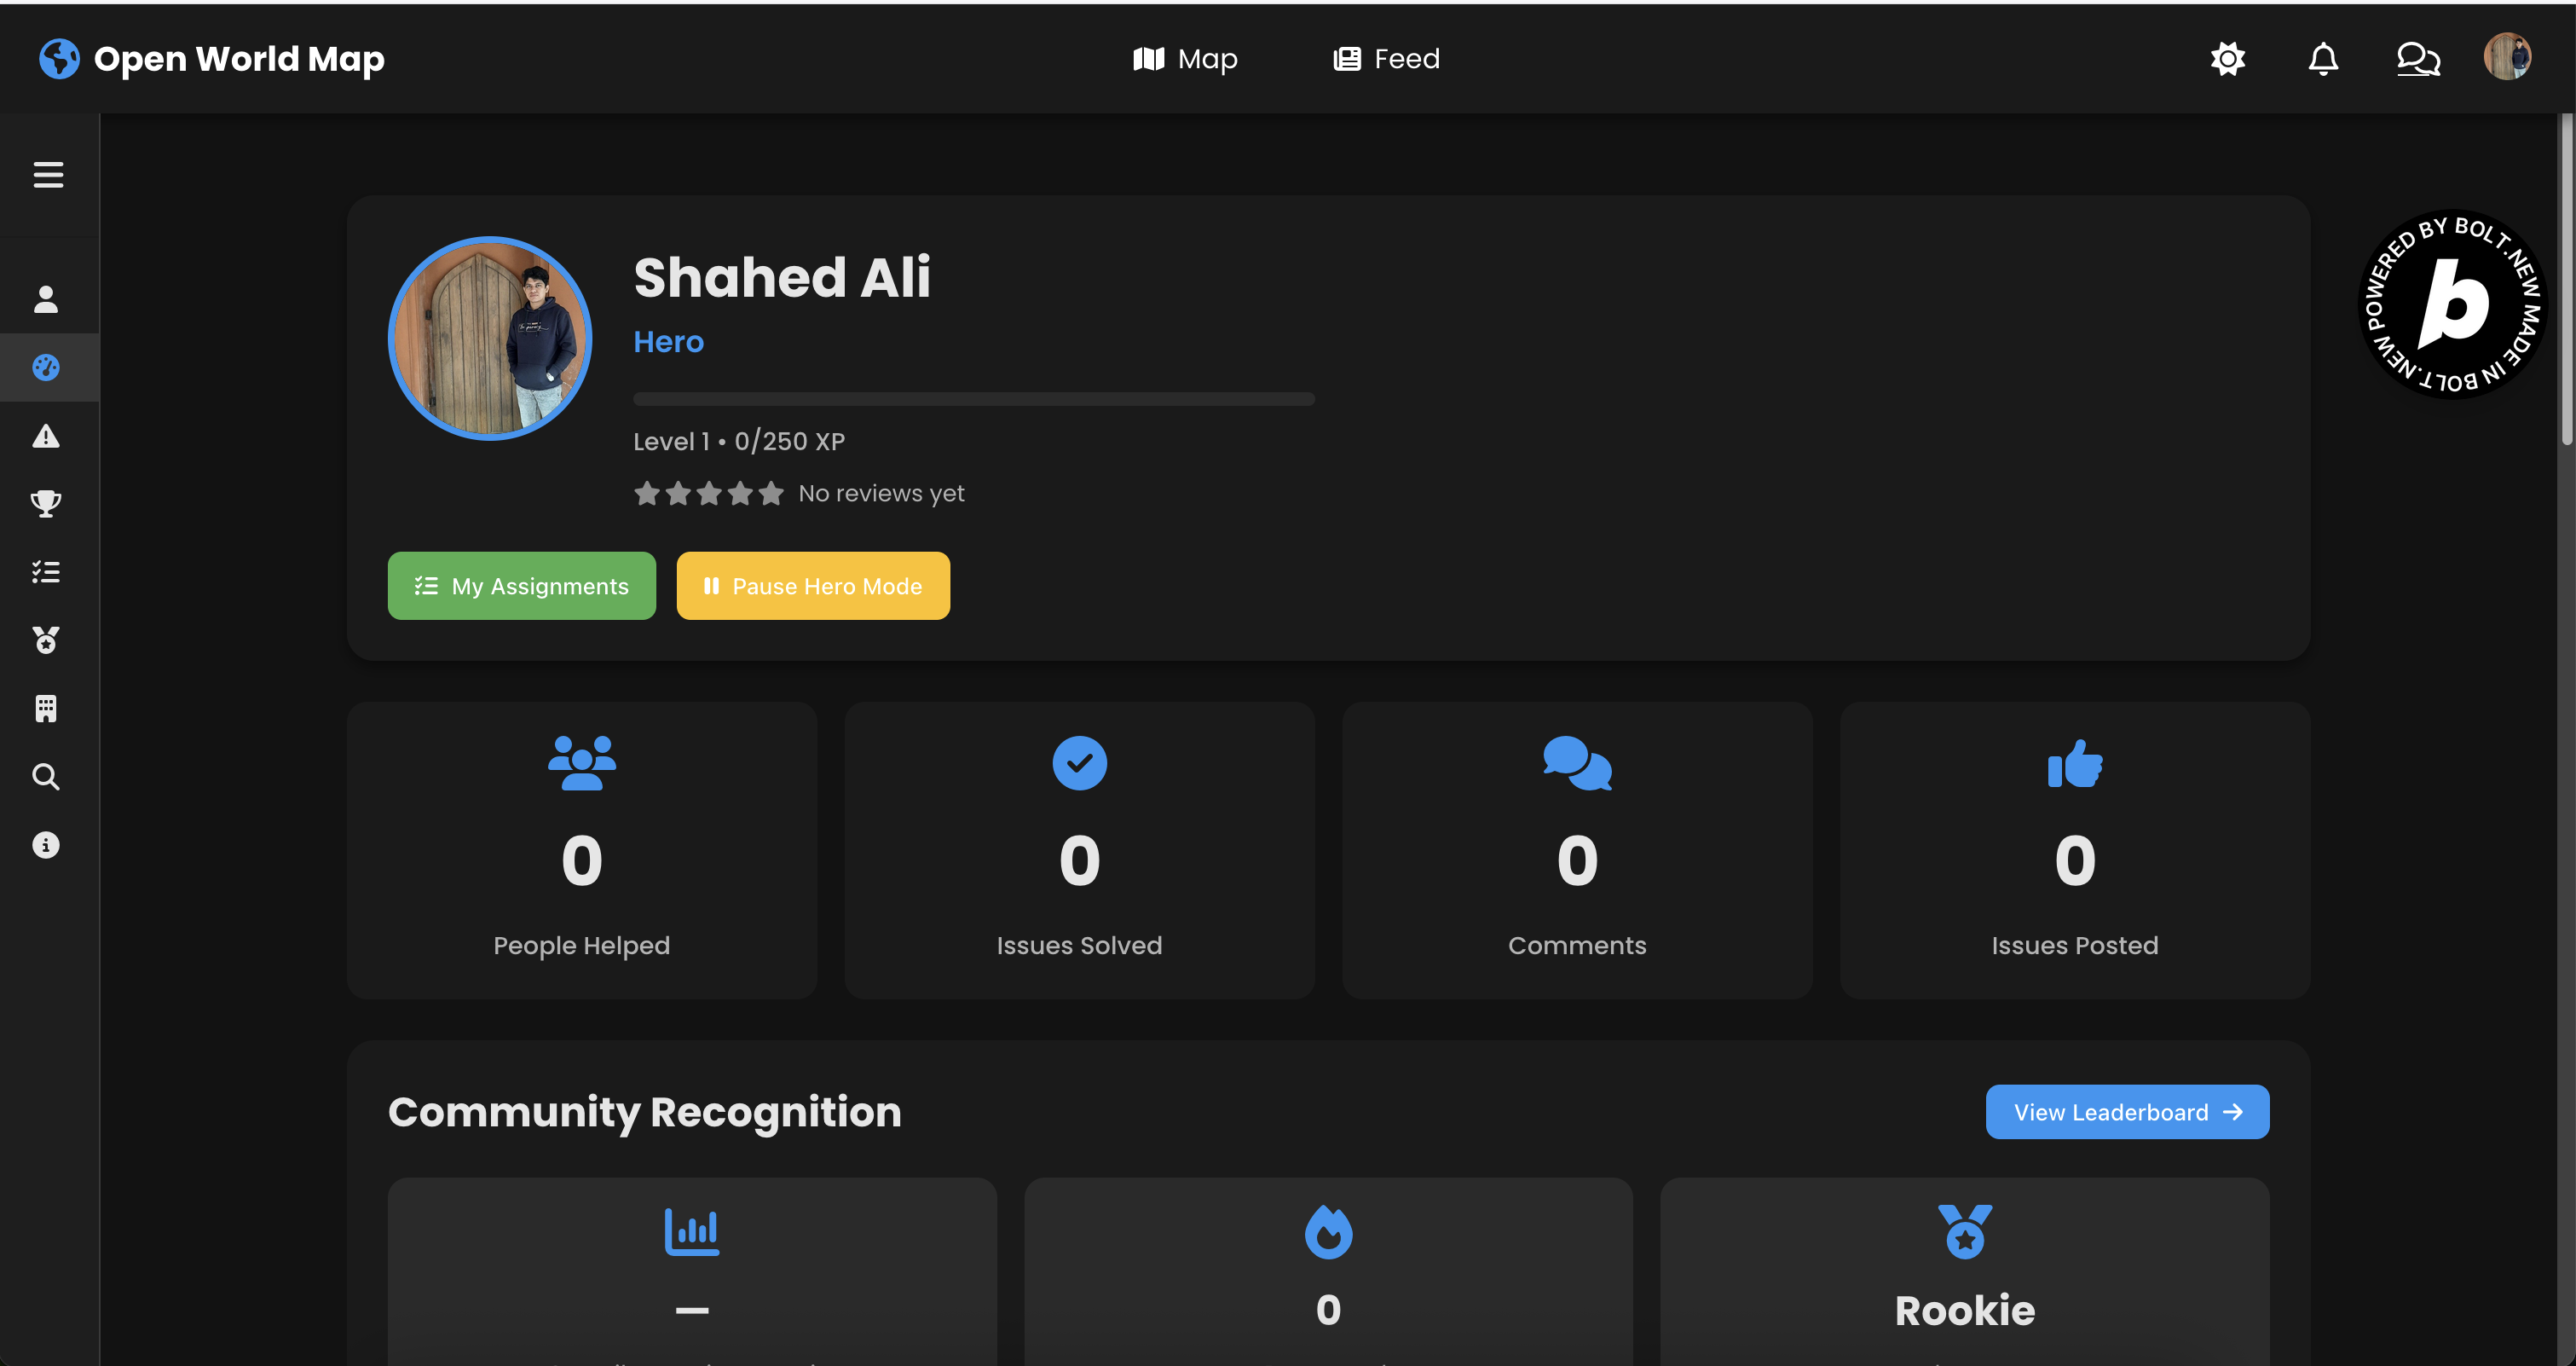Expand the sidebar with hamburger menu

pos(48,175)
